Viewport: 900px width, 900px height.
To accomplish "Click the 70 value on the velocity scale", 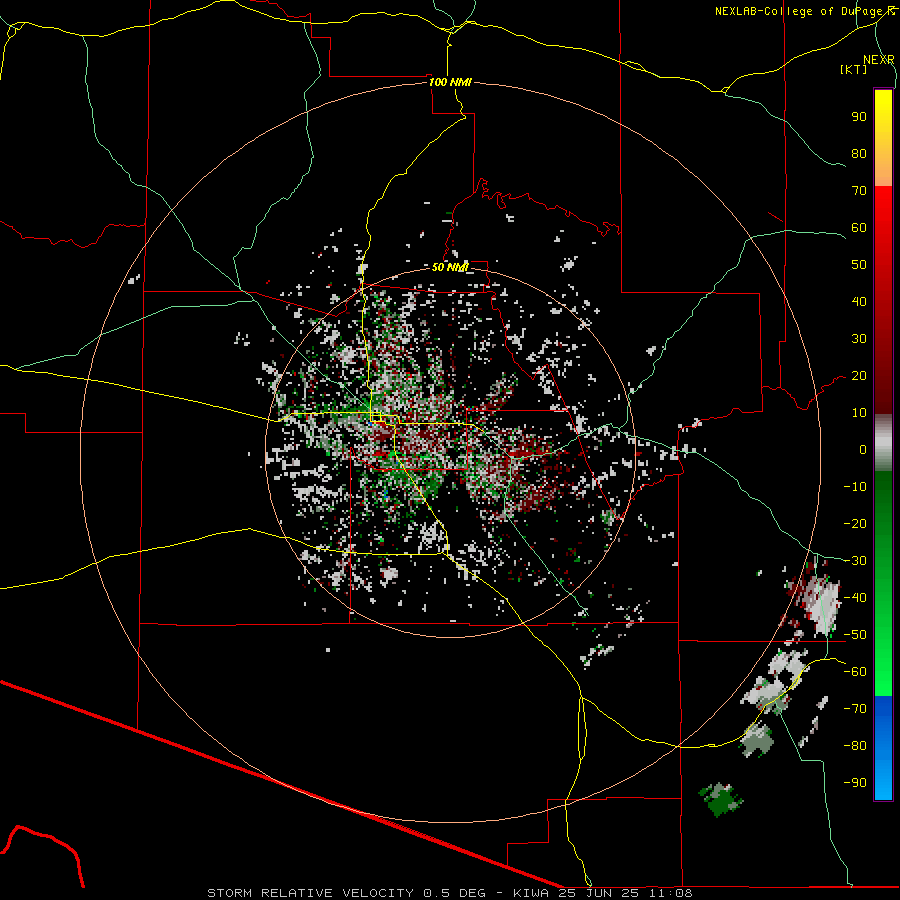I will (x=859, y=191).
